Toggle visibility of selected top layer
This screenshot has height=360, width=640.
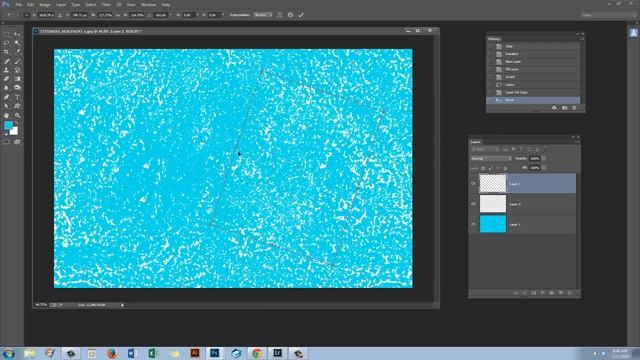pyautogui.click(x=473, y=184)
